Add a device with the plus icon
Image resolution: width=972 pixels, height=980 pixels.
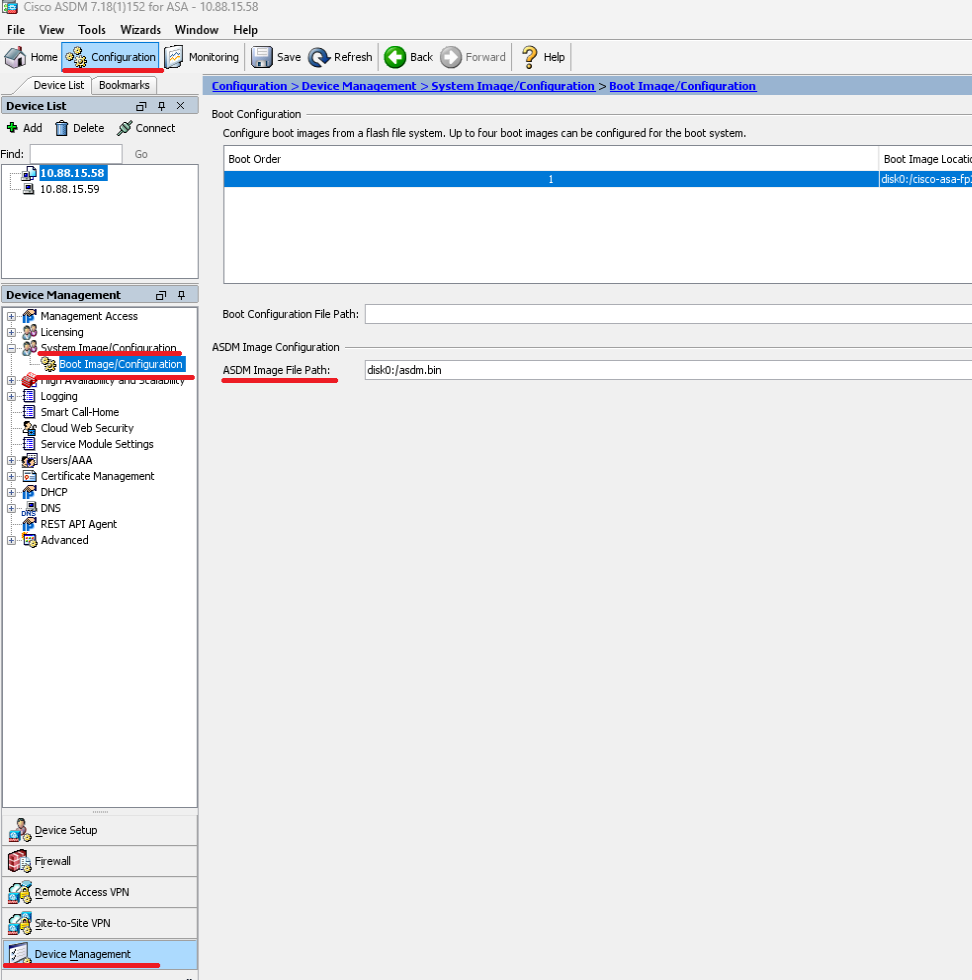(12, 128)
